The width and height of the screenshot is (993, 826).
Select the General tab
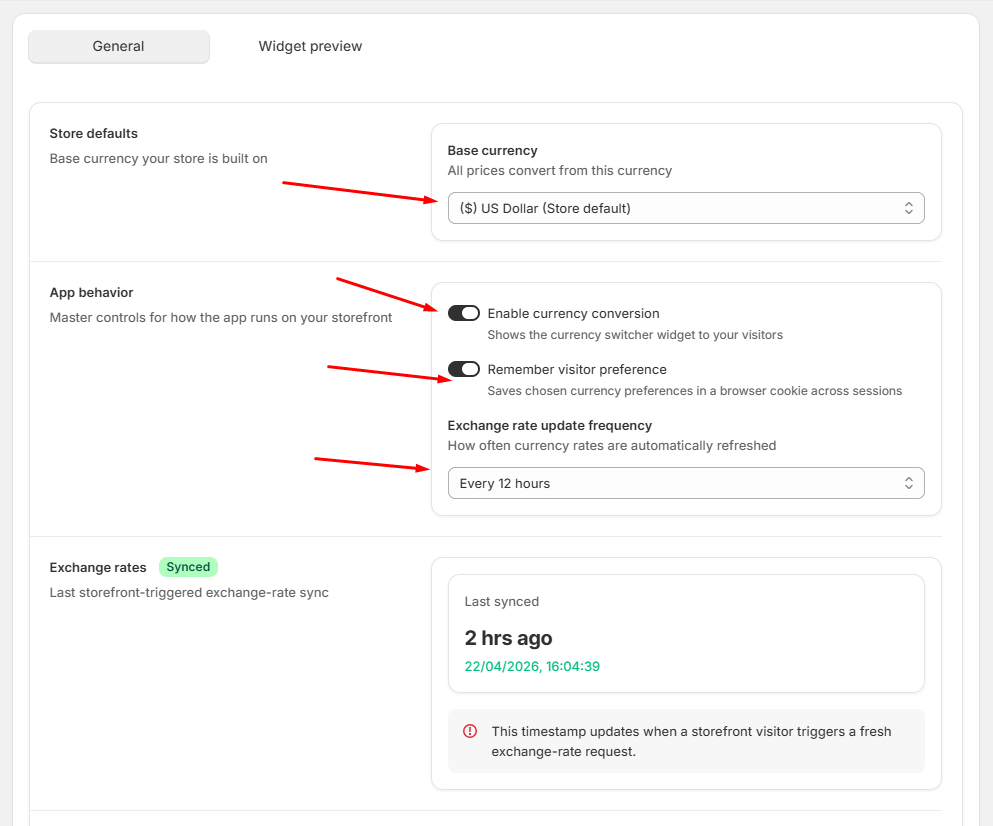click(118, 46)
